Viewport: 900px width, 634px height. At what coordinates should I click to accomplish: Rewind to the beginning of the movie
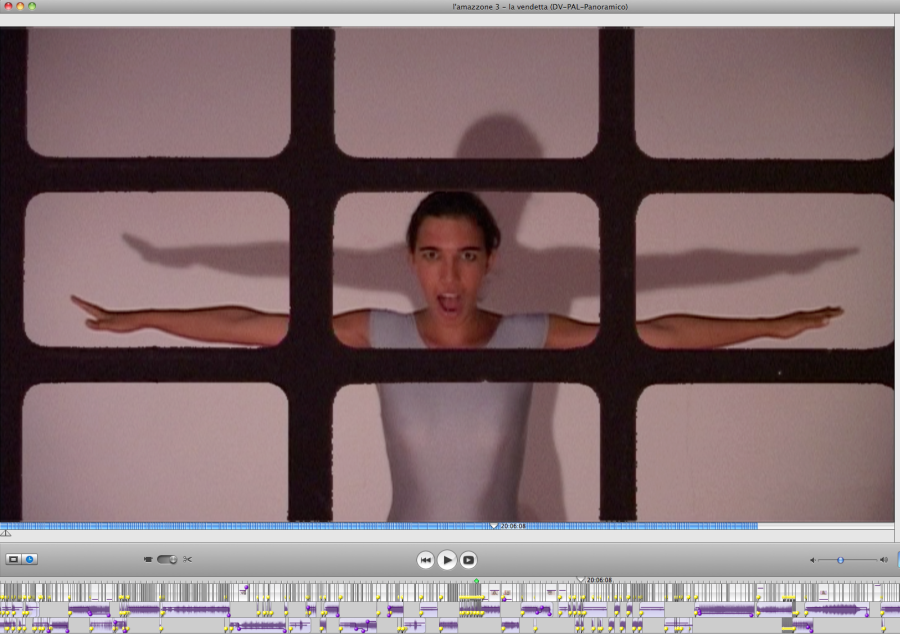pyautogui.click(x=425, y=560)
